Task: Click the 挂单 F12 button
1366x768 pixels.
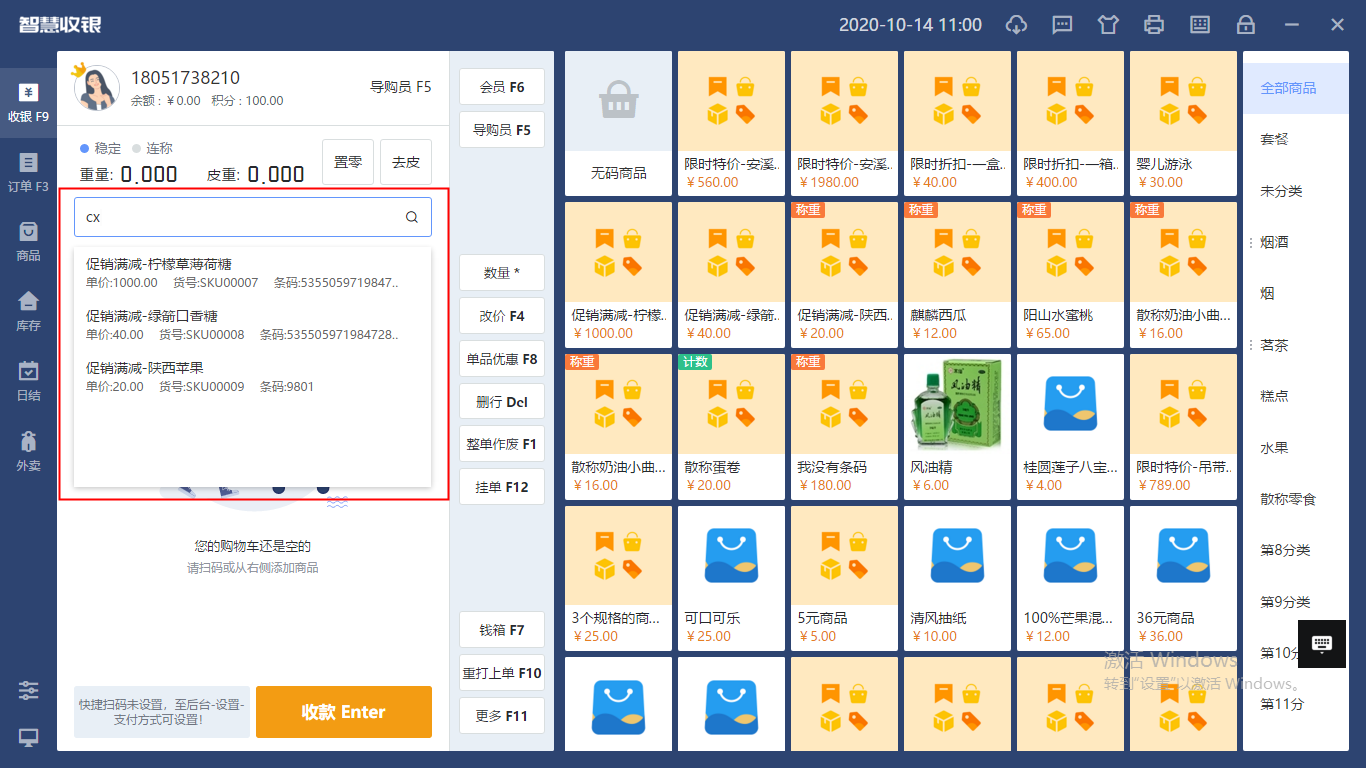Action: click(502, 487)
